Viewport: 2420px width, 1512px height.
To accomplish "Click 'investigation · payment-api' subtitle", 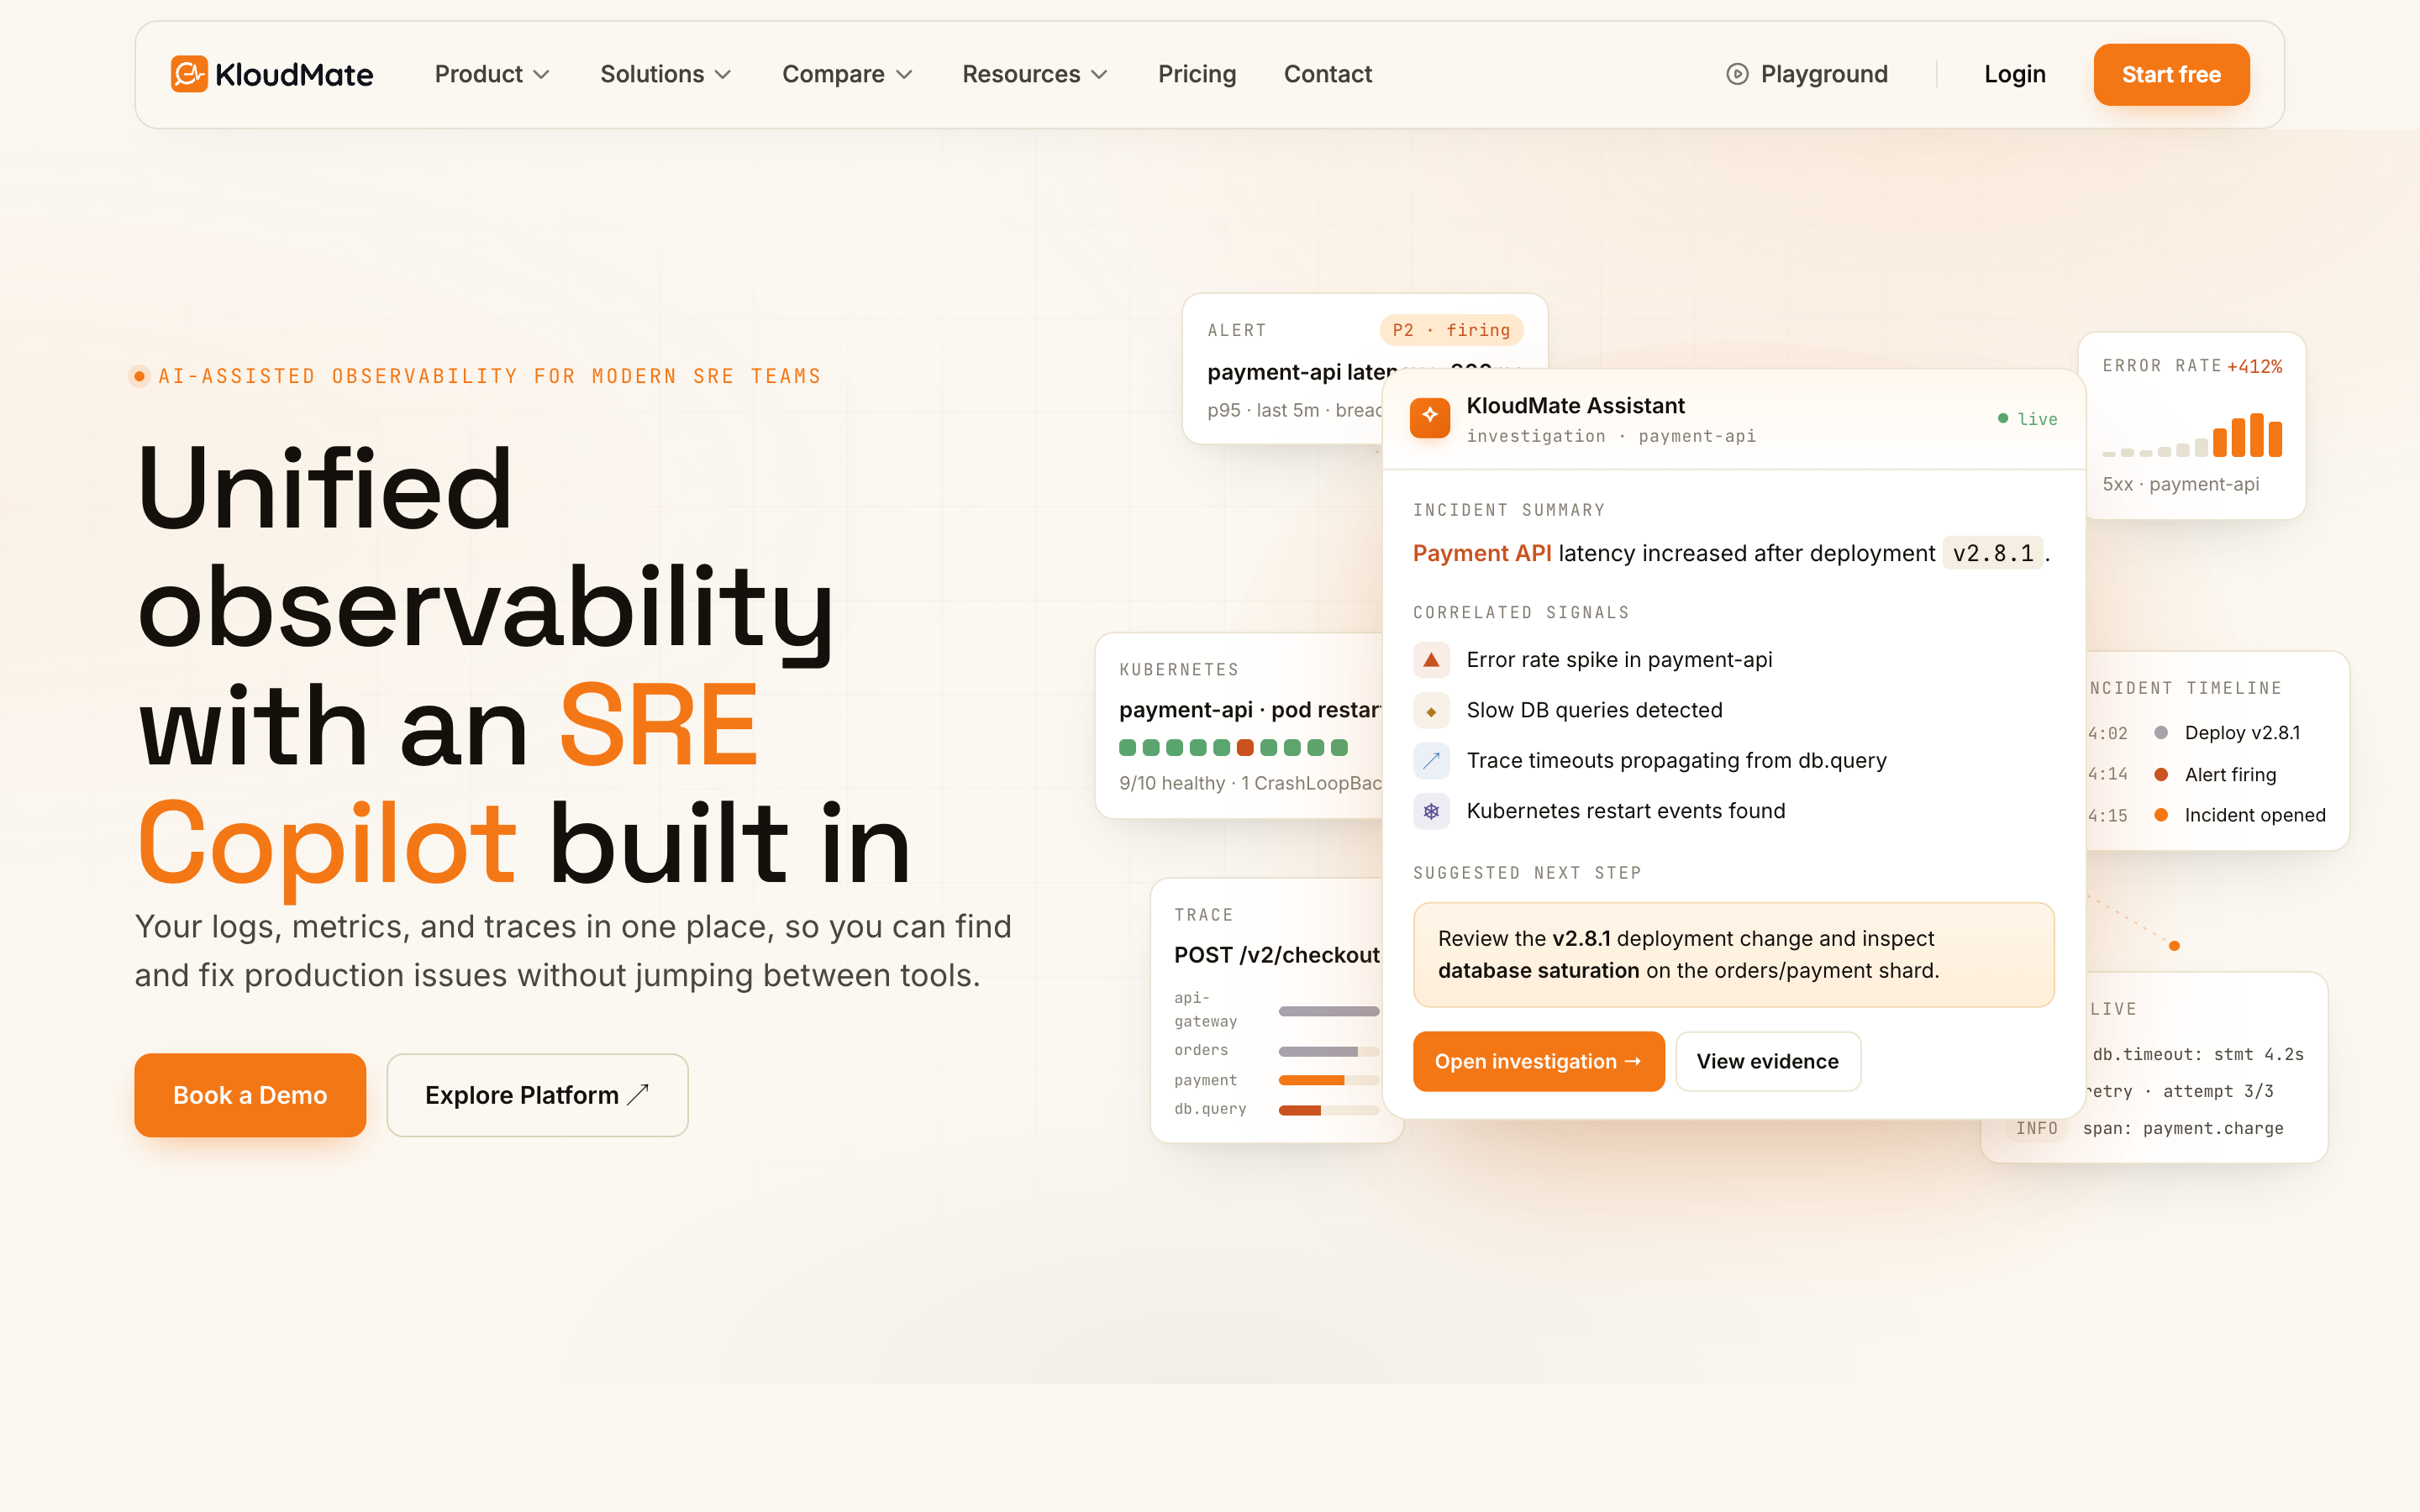I will click(1610, 436).
